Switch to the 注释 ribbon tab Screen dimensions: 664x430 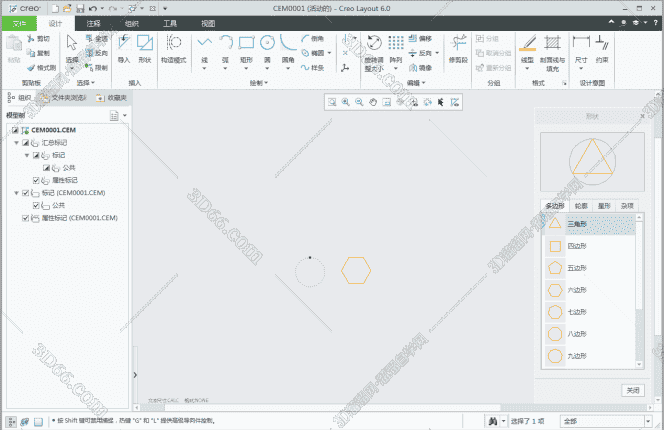[x=93, y=22]
